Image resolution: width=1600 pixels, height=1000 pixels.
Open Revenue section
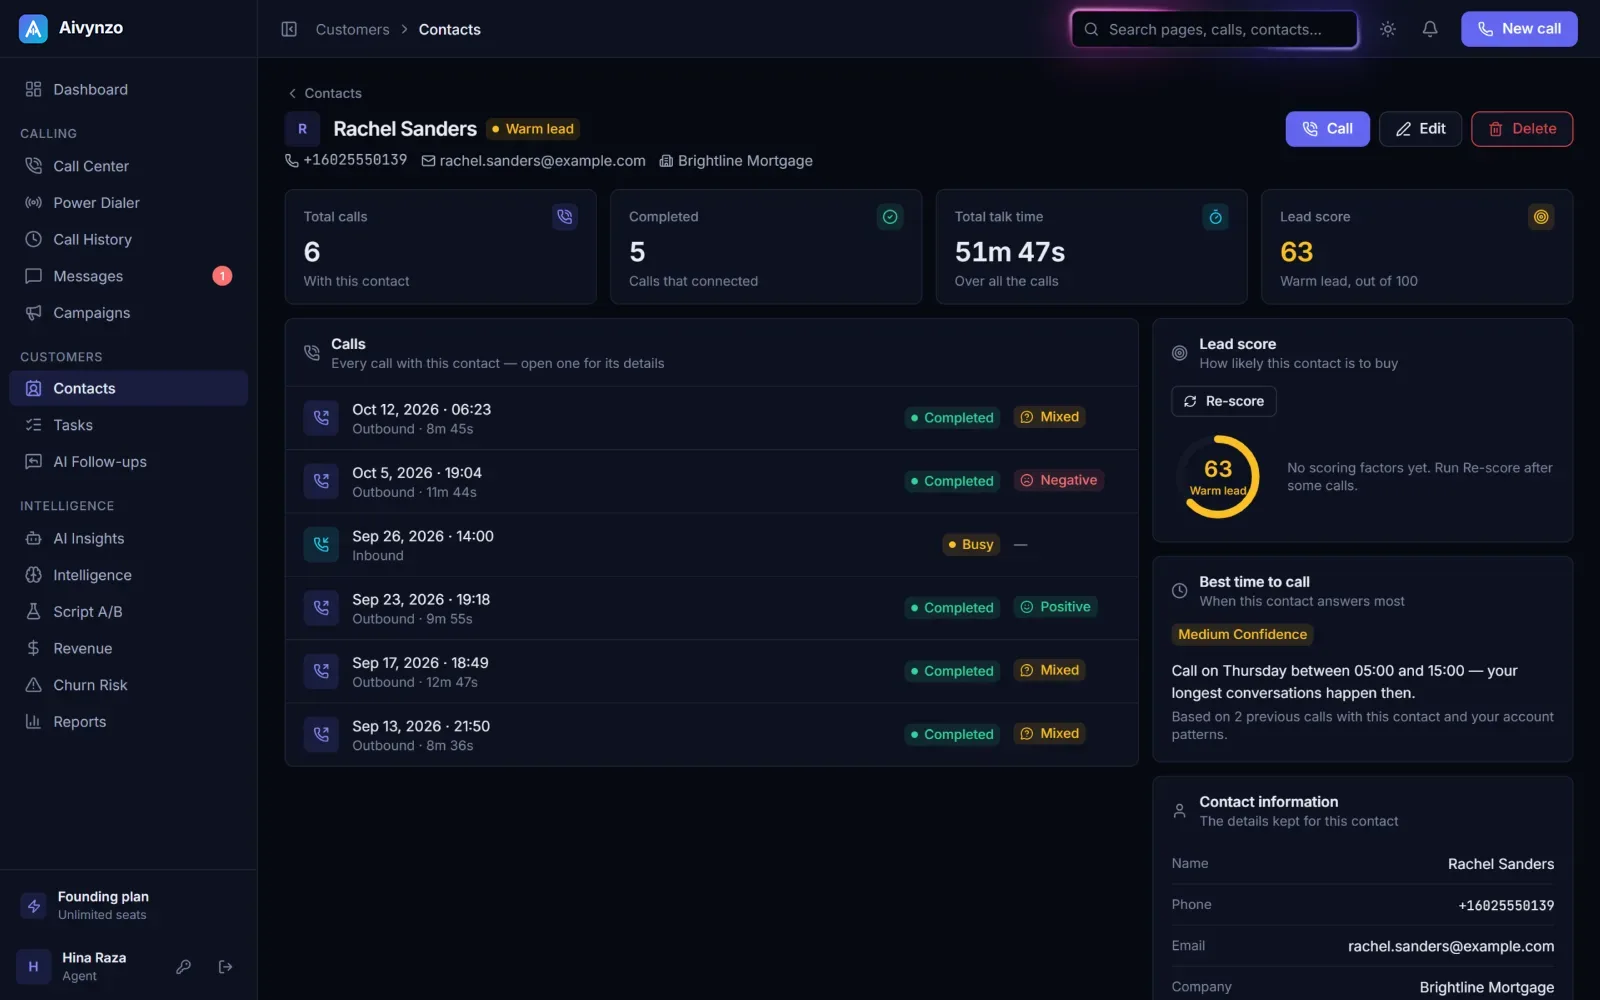128,648
